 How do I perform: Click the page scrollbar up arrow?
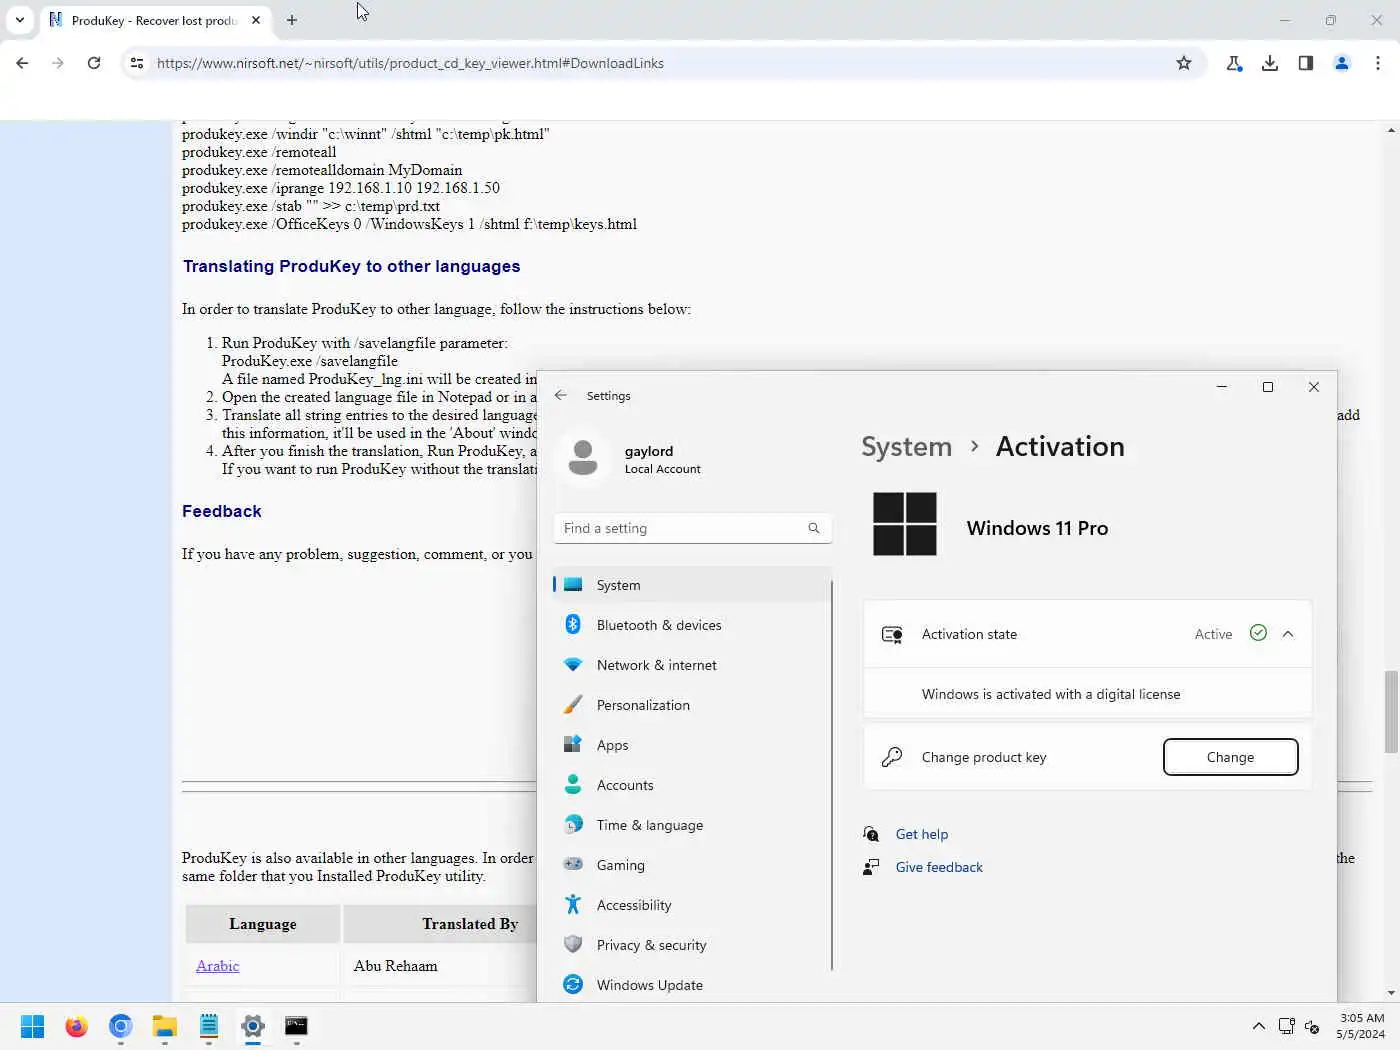pos(1391,130)
